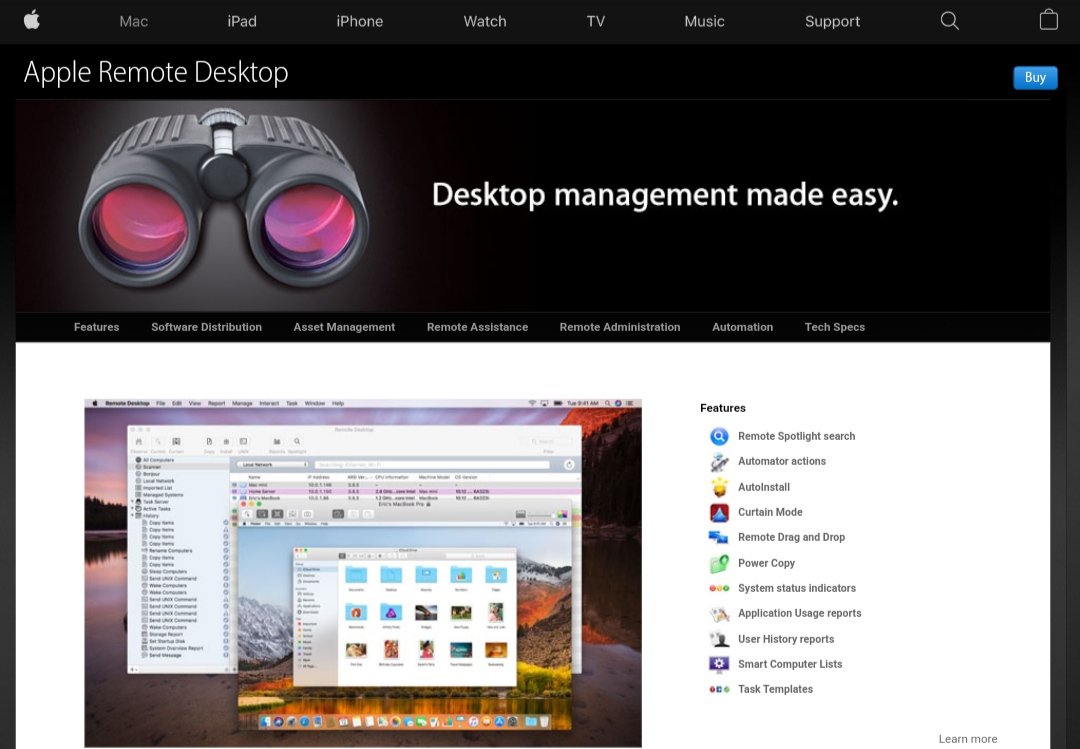Click the Task Templates icon
The image size is (1080, 749).
click(x=719, y=689)
